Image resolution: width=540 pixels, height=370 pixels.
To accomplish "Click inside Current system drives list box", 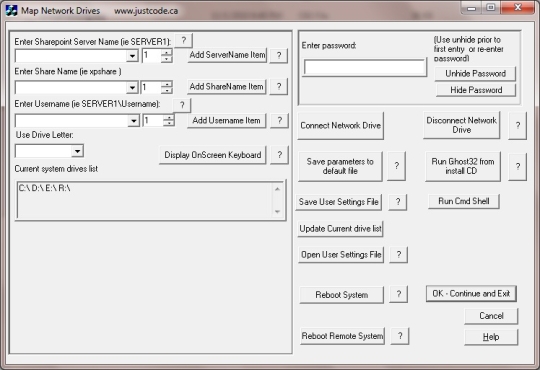I will tap(144, 200).
